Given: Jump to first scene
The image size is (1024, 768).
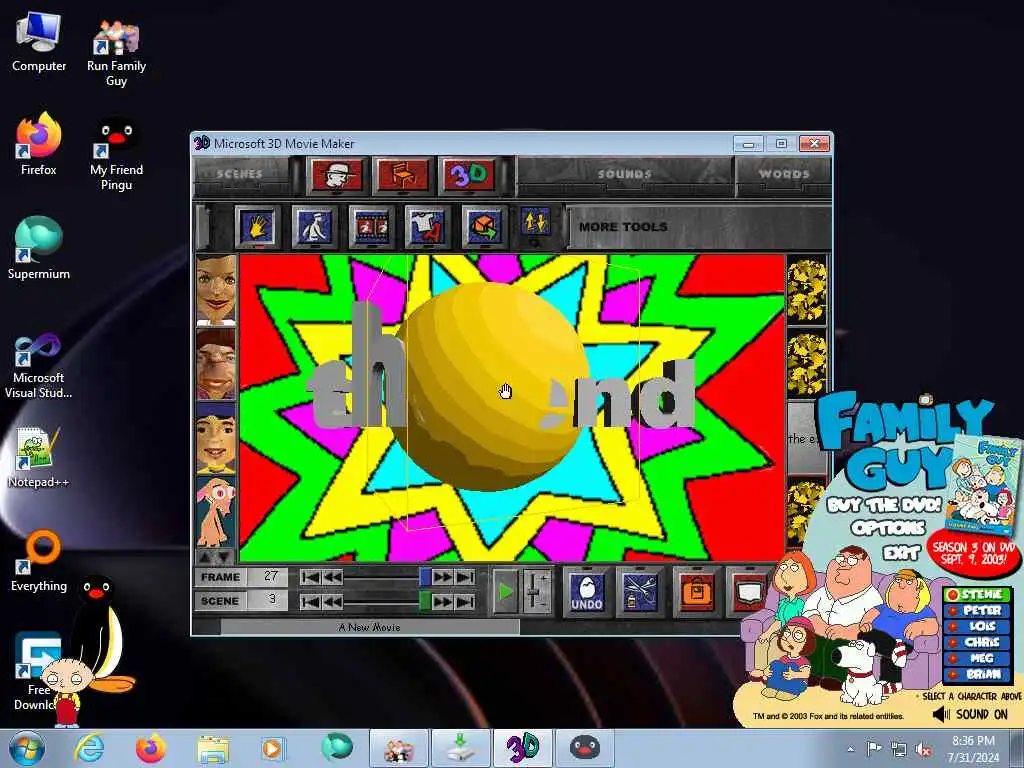Looking at the screenshot, I should 311,601.
